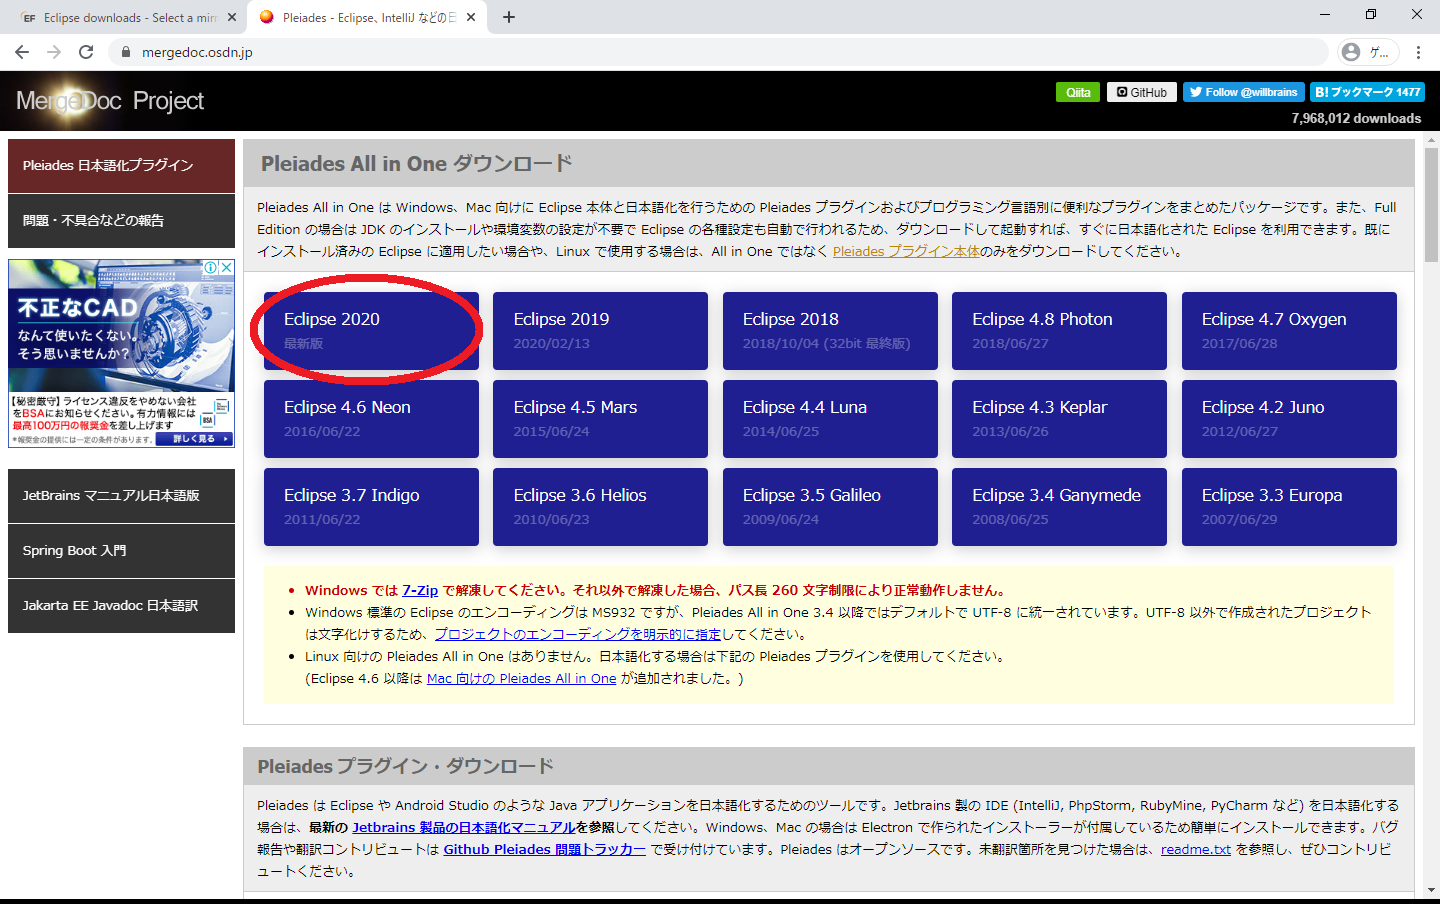Click the 不正なCAD advertisement banner
The height and width of the screenshot is (904, 1440).
point(121,353)
